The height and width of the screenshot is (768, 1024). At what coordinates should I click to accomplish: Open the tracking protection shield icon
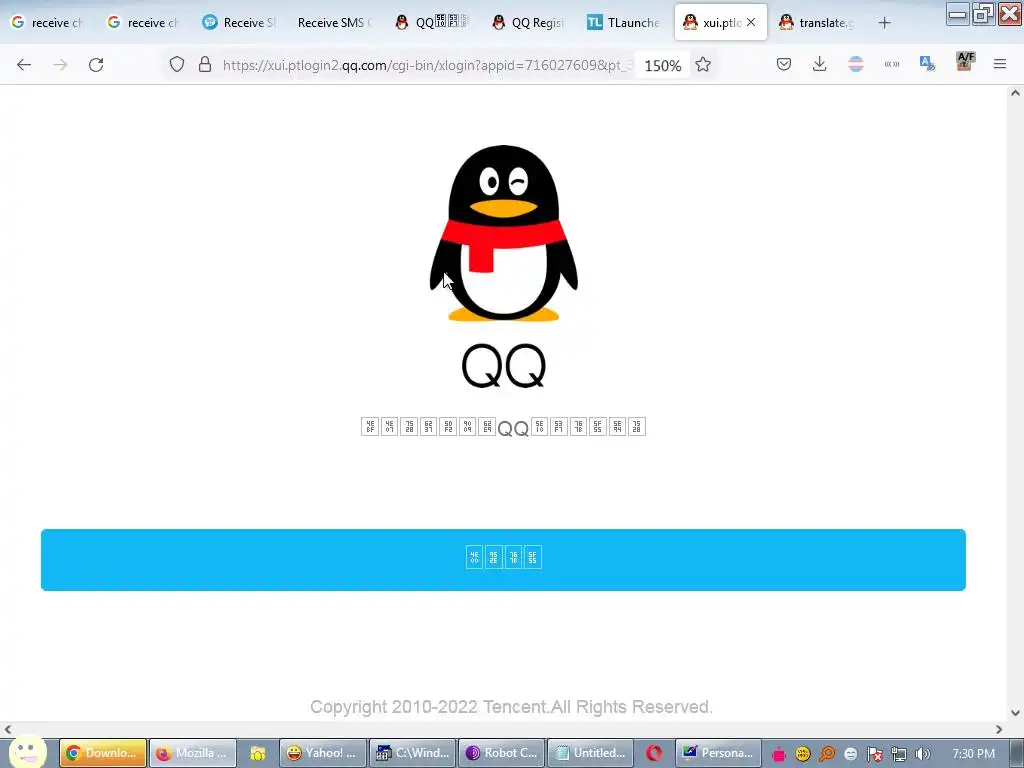[x=177, y=64]
